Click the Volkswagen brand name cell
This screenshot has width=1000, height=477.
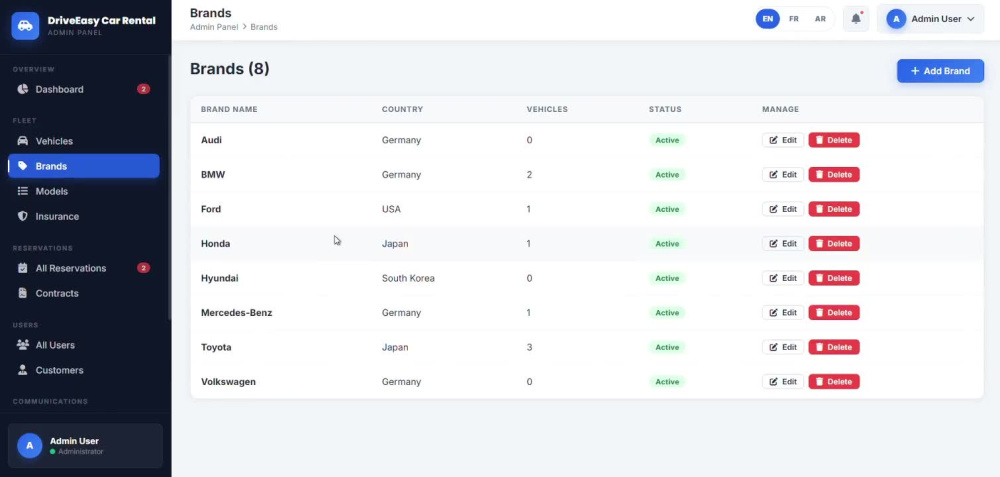pyautogui.click(x=228, y=381)
